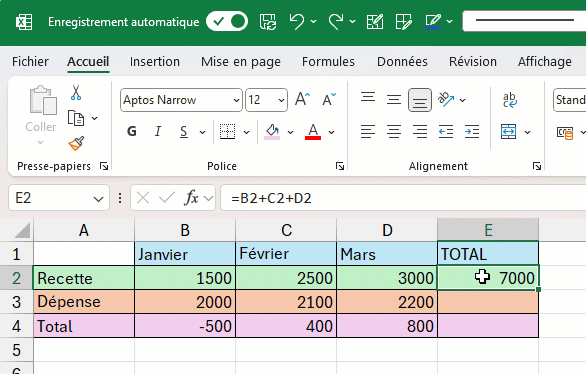This screenshot has height=374, width=586.
Task: Decrease font size with smaller A
Action: 329,100
